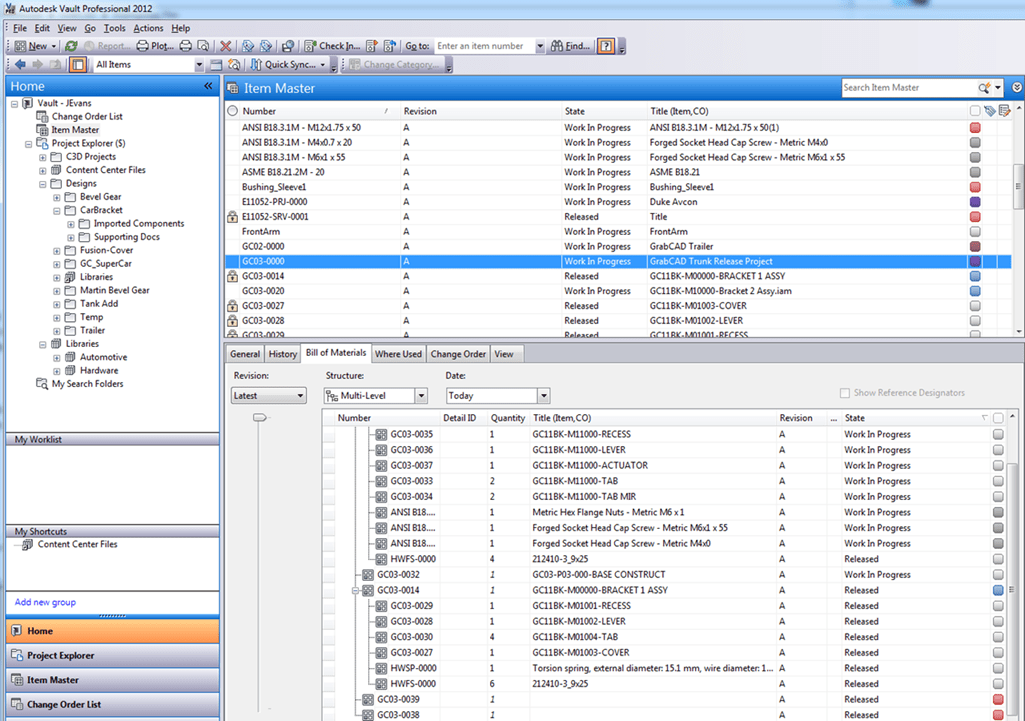The image size is (1025, 721).
Task: Click the double-chevron expand icon by the search box
Action: pyautogui.click(x=1017, y=88)
